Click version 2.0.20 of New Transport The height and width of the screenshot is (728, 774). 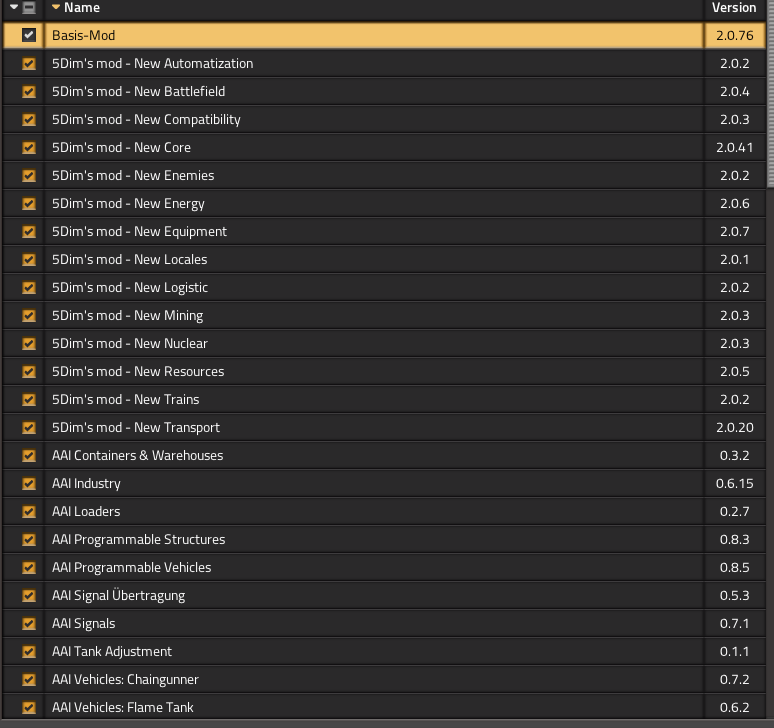[734, 427]
